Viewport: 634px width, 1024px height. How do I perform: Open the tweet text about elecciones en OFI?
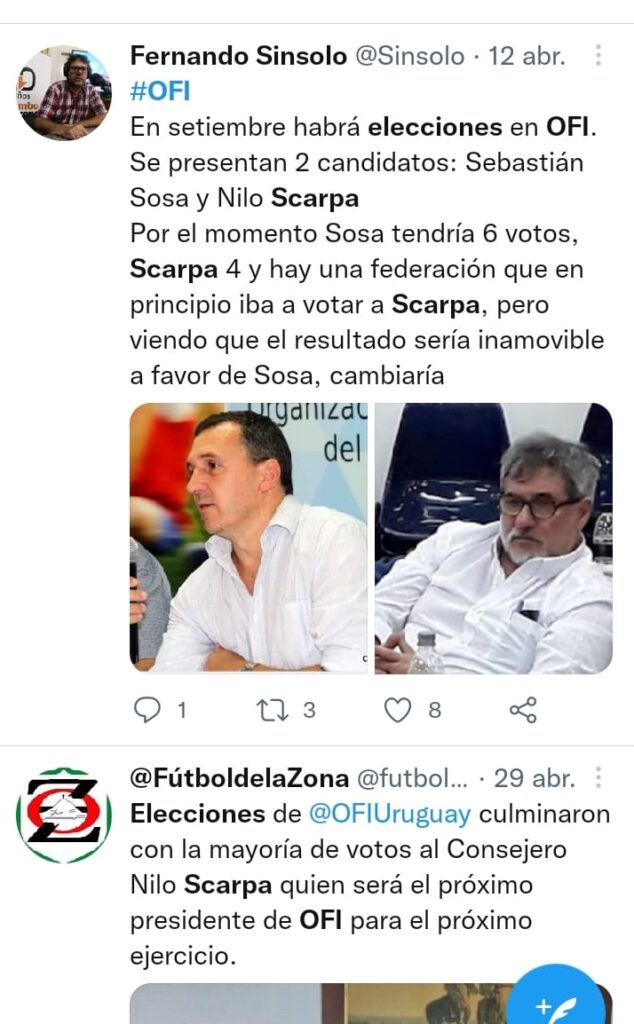[367, 251]
